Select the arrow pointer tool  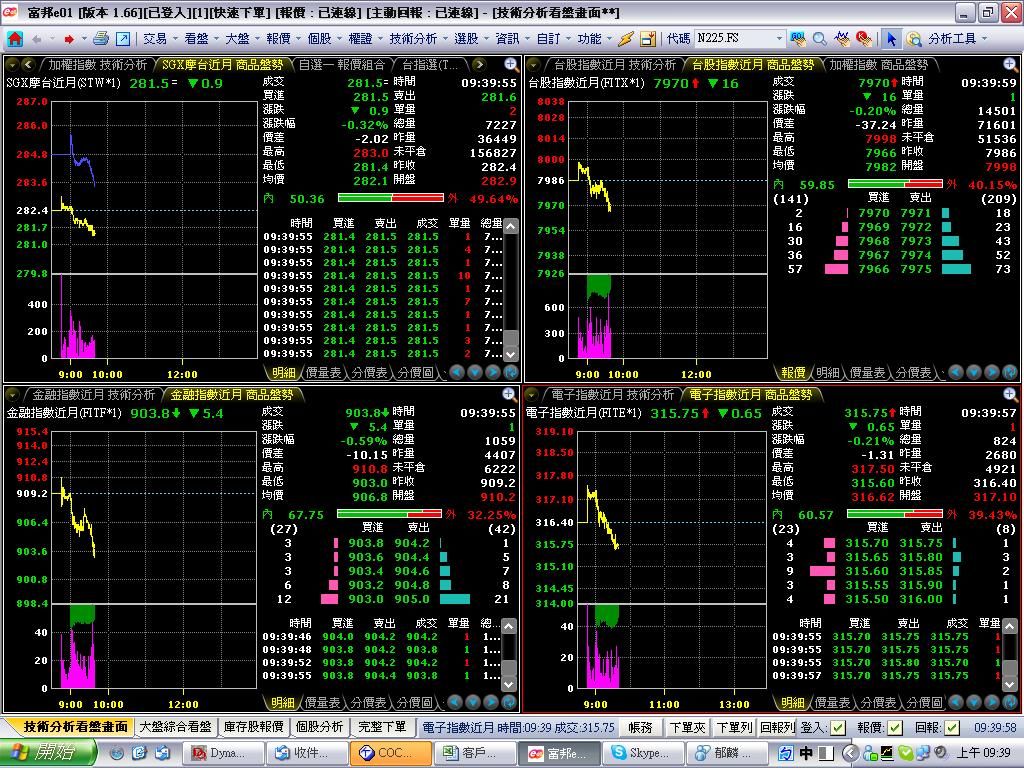point(891,39)
